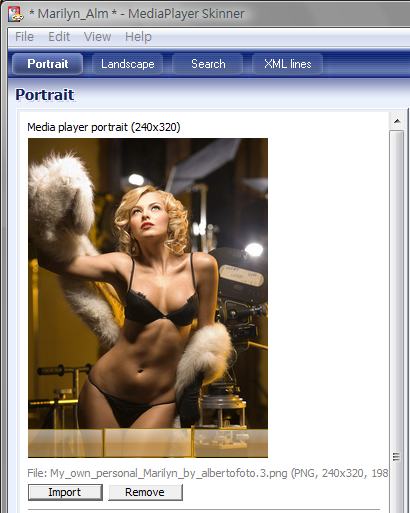The image size is (410, 513).
Task: Click the Portrait section heading
Action: point(45,95)
